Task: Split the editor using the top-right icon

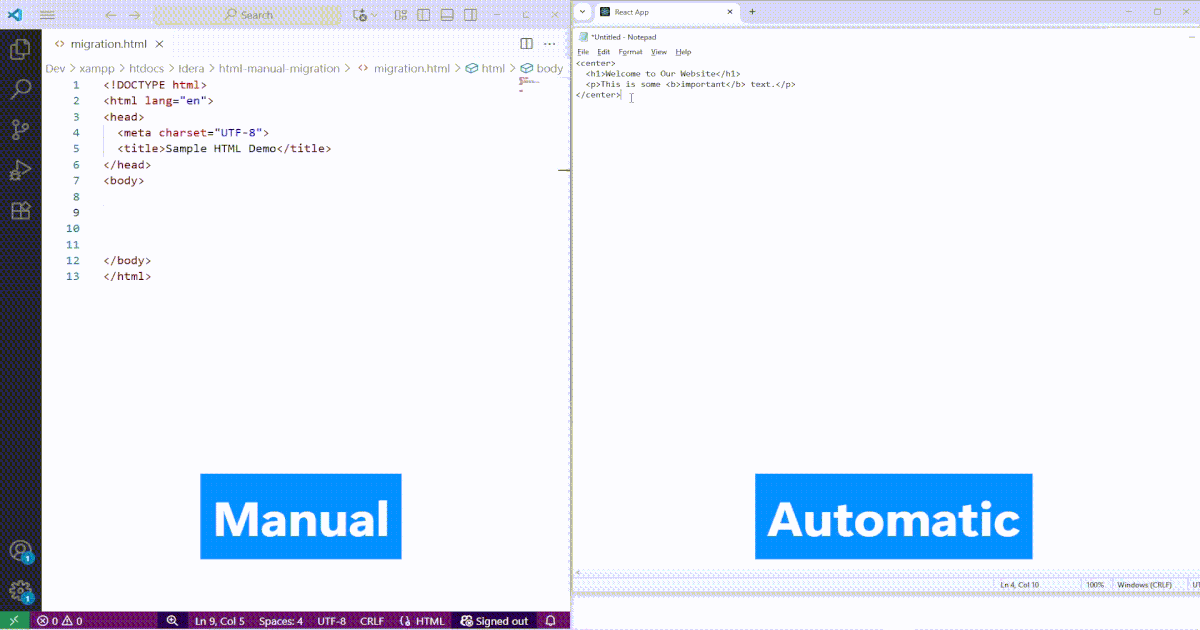Action: [x=527, y=43]
